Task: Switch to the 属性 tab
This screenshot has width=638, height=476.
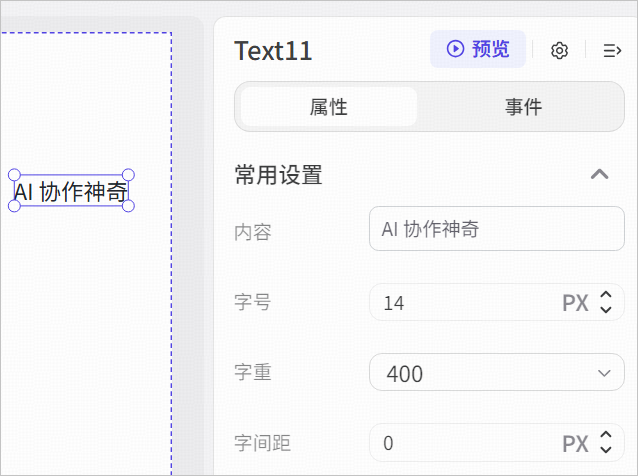Action: 328,107
